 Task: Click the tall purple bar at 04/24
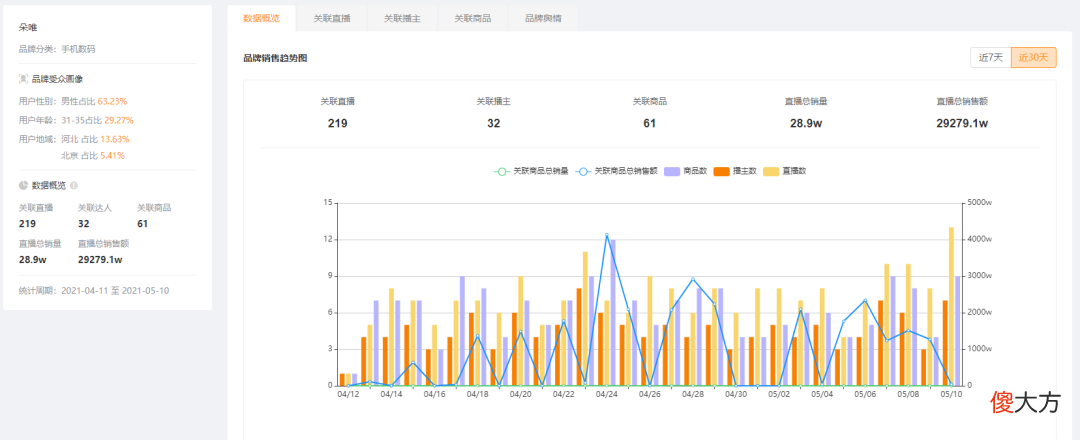pyautogui.click(x=613, y=313)
